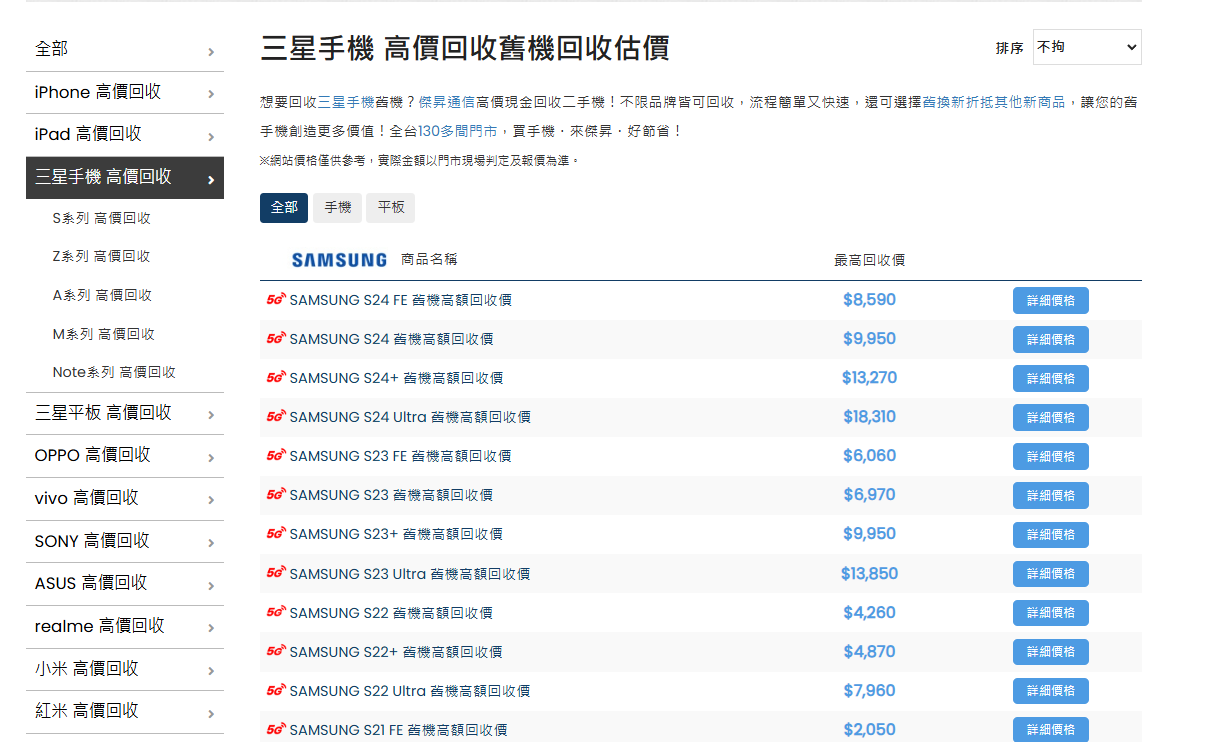Click 詳細價格 for SAMSUNG S22 at $4,260
Screen dimensions: 1207x742
click(x=1050, y=612)
